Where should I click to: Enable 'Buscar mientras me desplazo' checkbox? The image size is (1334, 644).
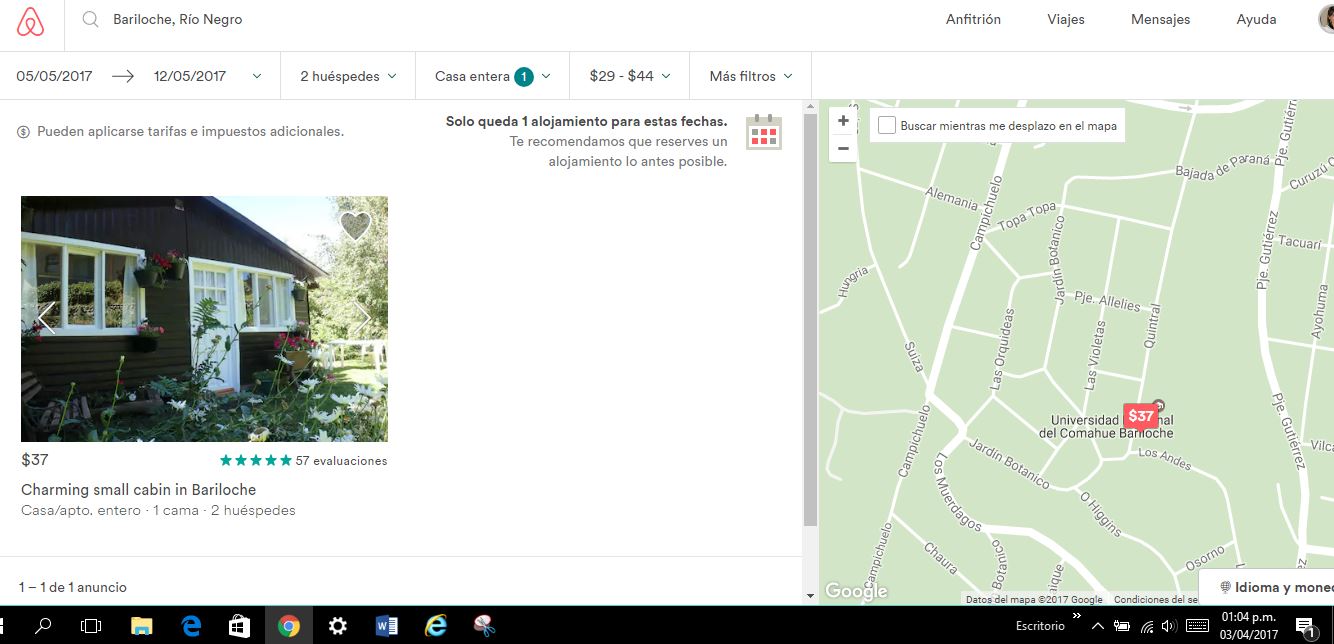(x=886, y=126)
